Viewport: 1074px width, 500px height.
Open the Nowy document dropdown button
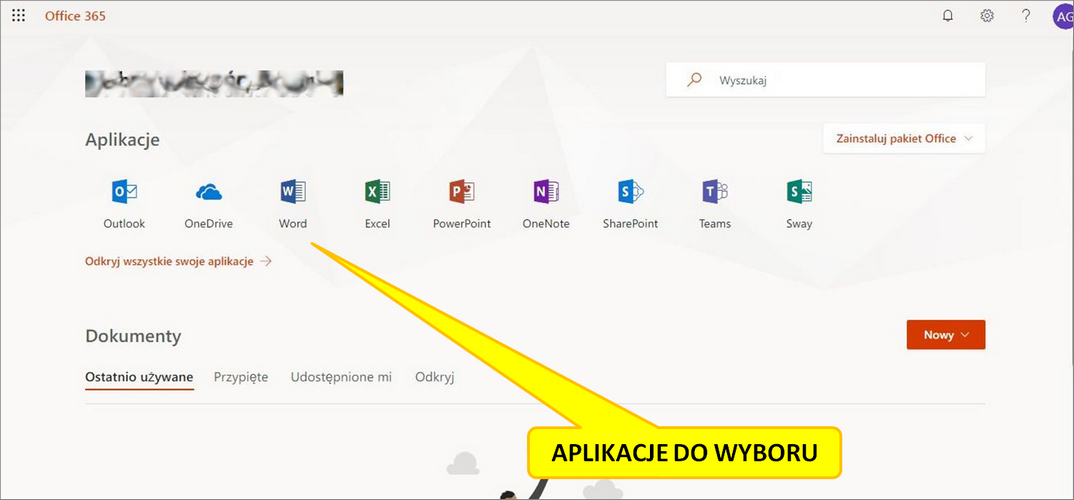946,335
